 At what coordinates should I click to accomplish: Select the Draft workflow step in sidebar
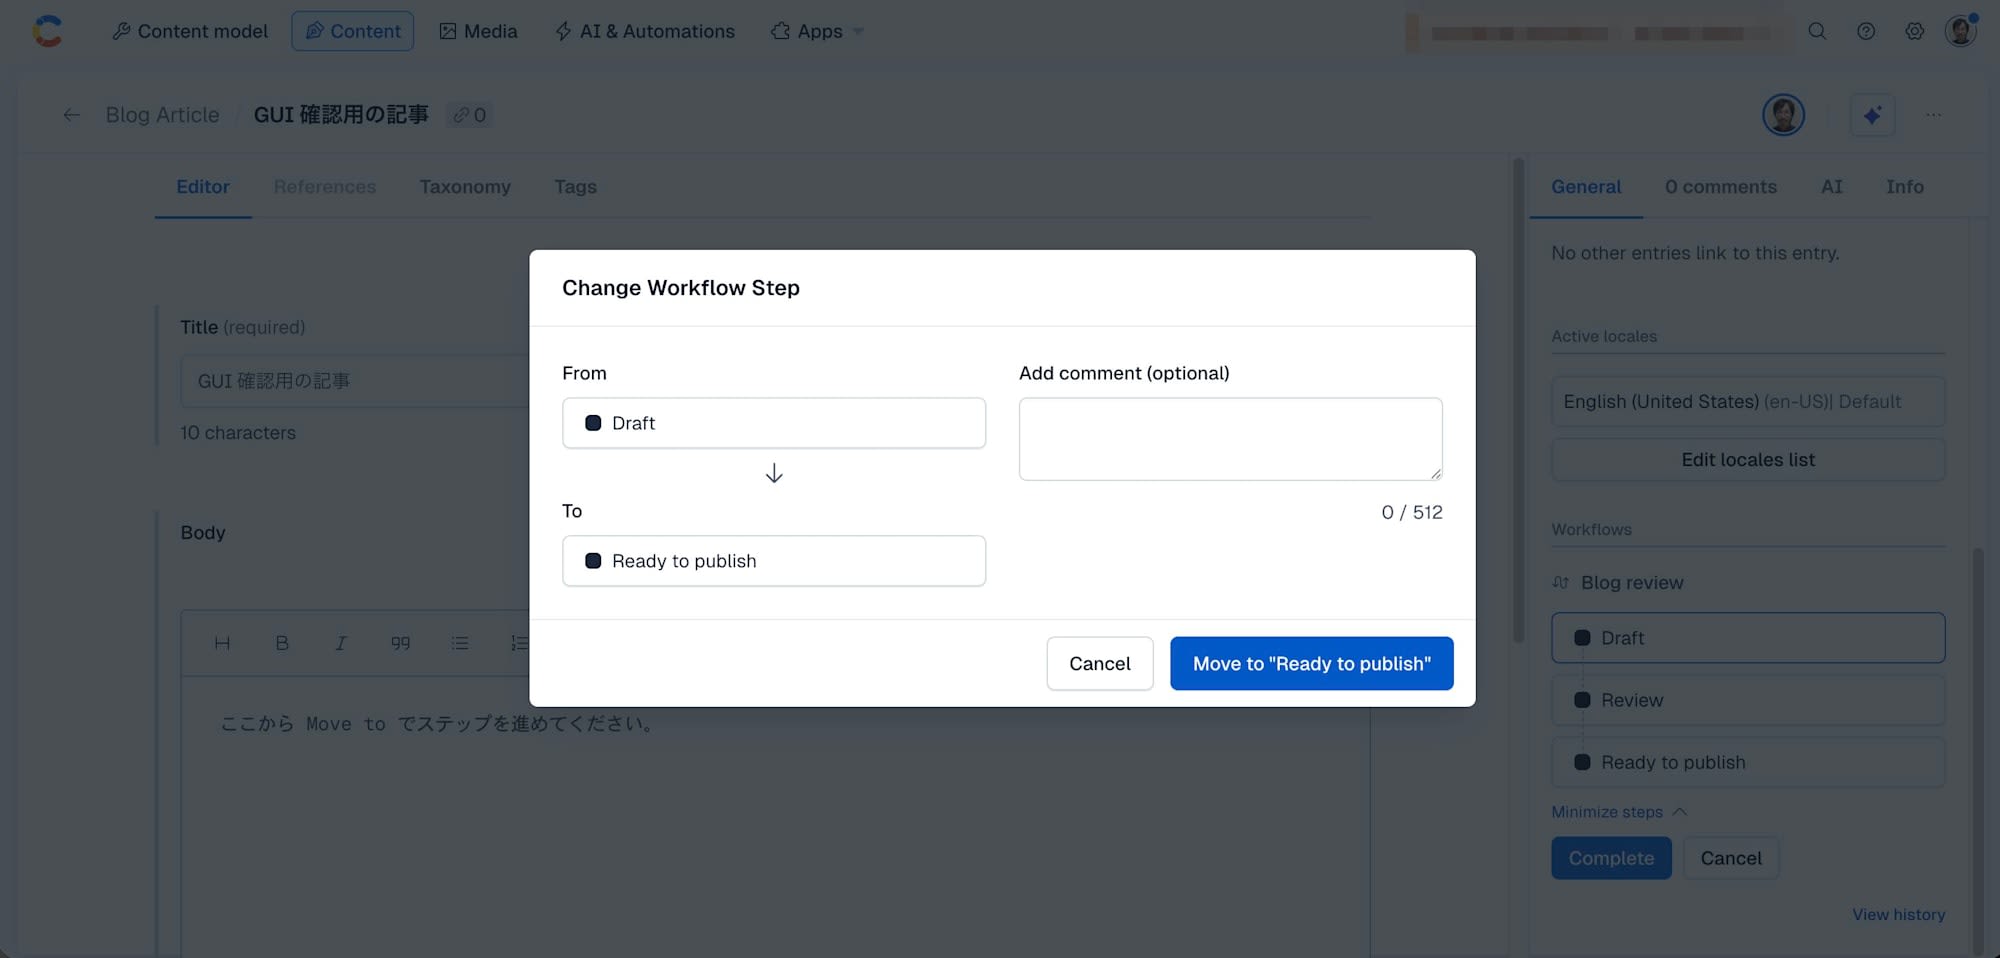[x=1748, y=638]
